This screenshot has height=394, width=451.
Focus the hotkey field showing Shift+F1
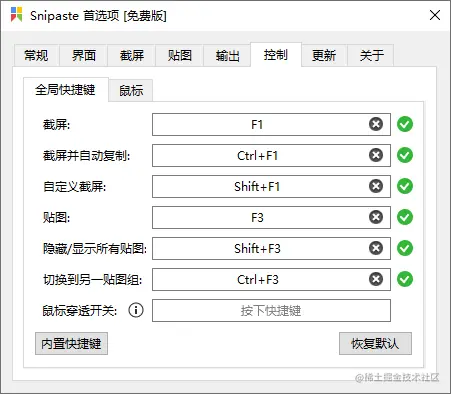click(271, 186)
